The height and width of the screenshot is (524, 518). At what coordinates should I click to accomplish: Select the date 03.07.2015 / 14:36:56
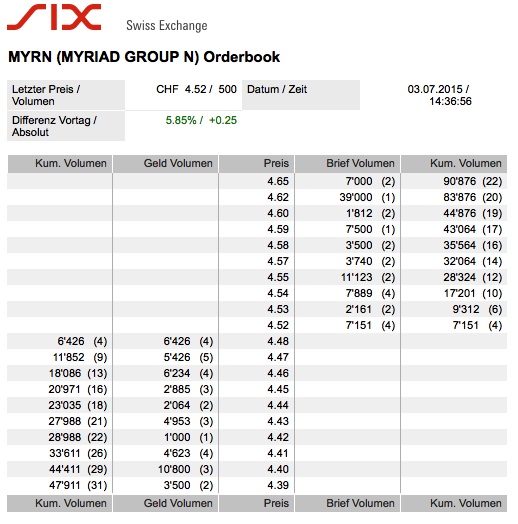click(439, 95)
